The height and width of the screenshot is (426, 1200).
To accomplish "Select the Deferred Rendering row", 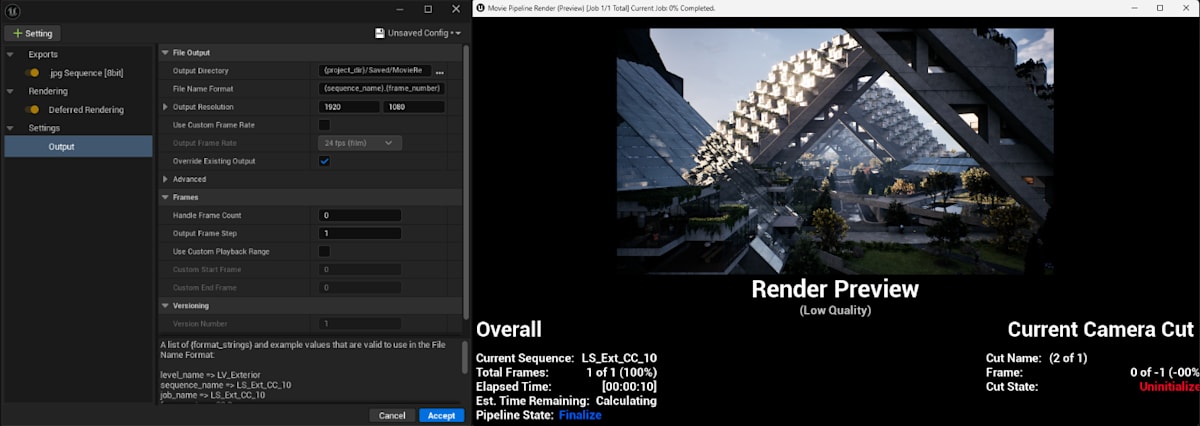I will pyautogui.click(x=78, y=109).
